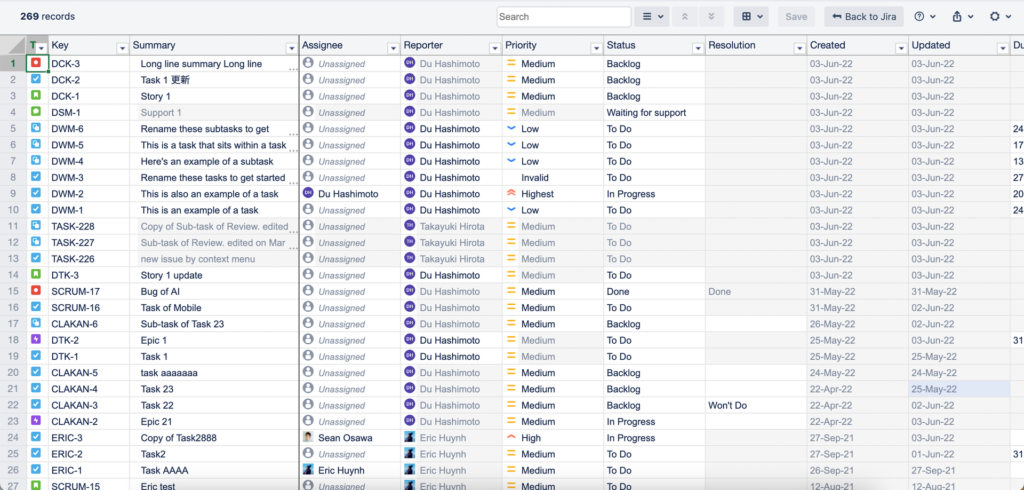Click the greyed-out Save button
Image resolution: width=1024 pixels, height=490 pixels.
coord(796,17)
